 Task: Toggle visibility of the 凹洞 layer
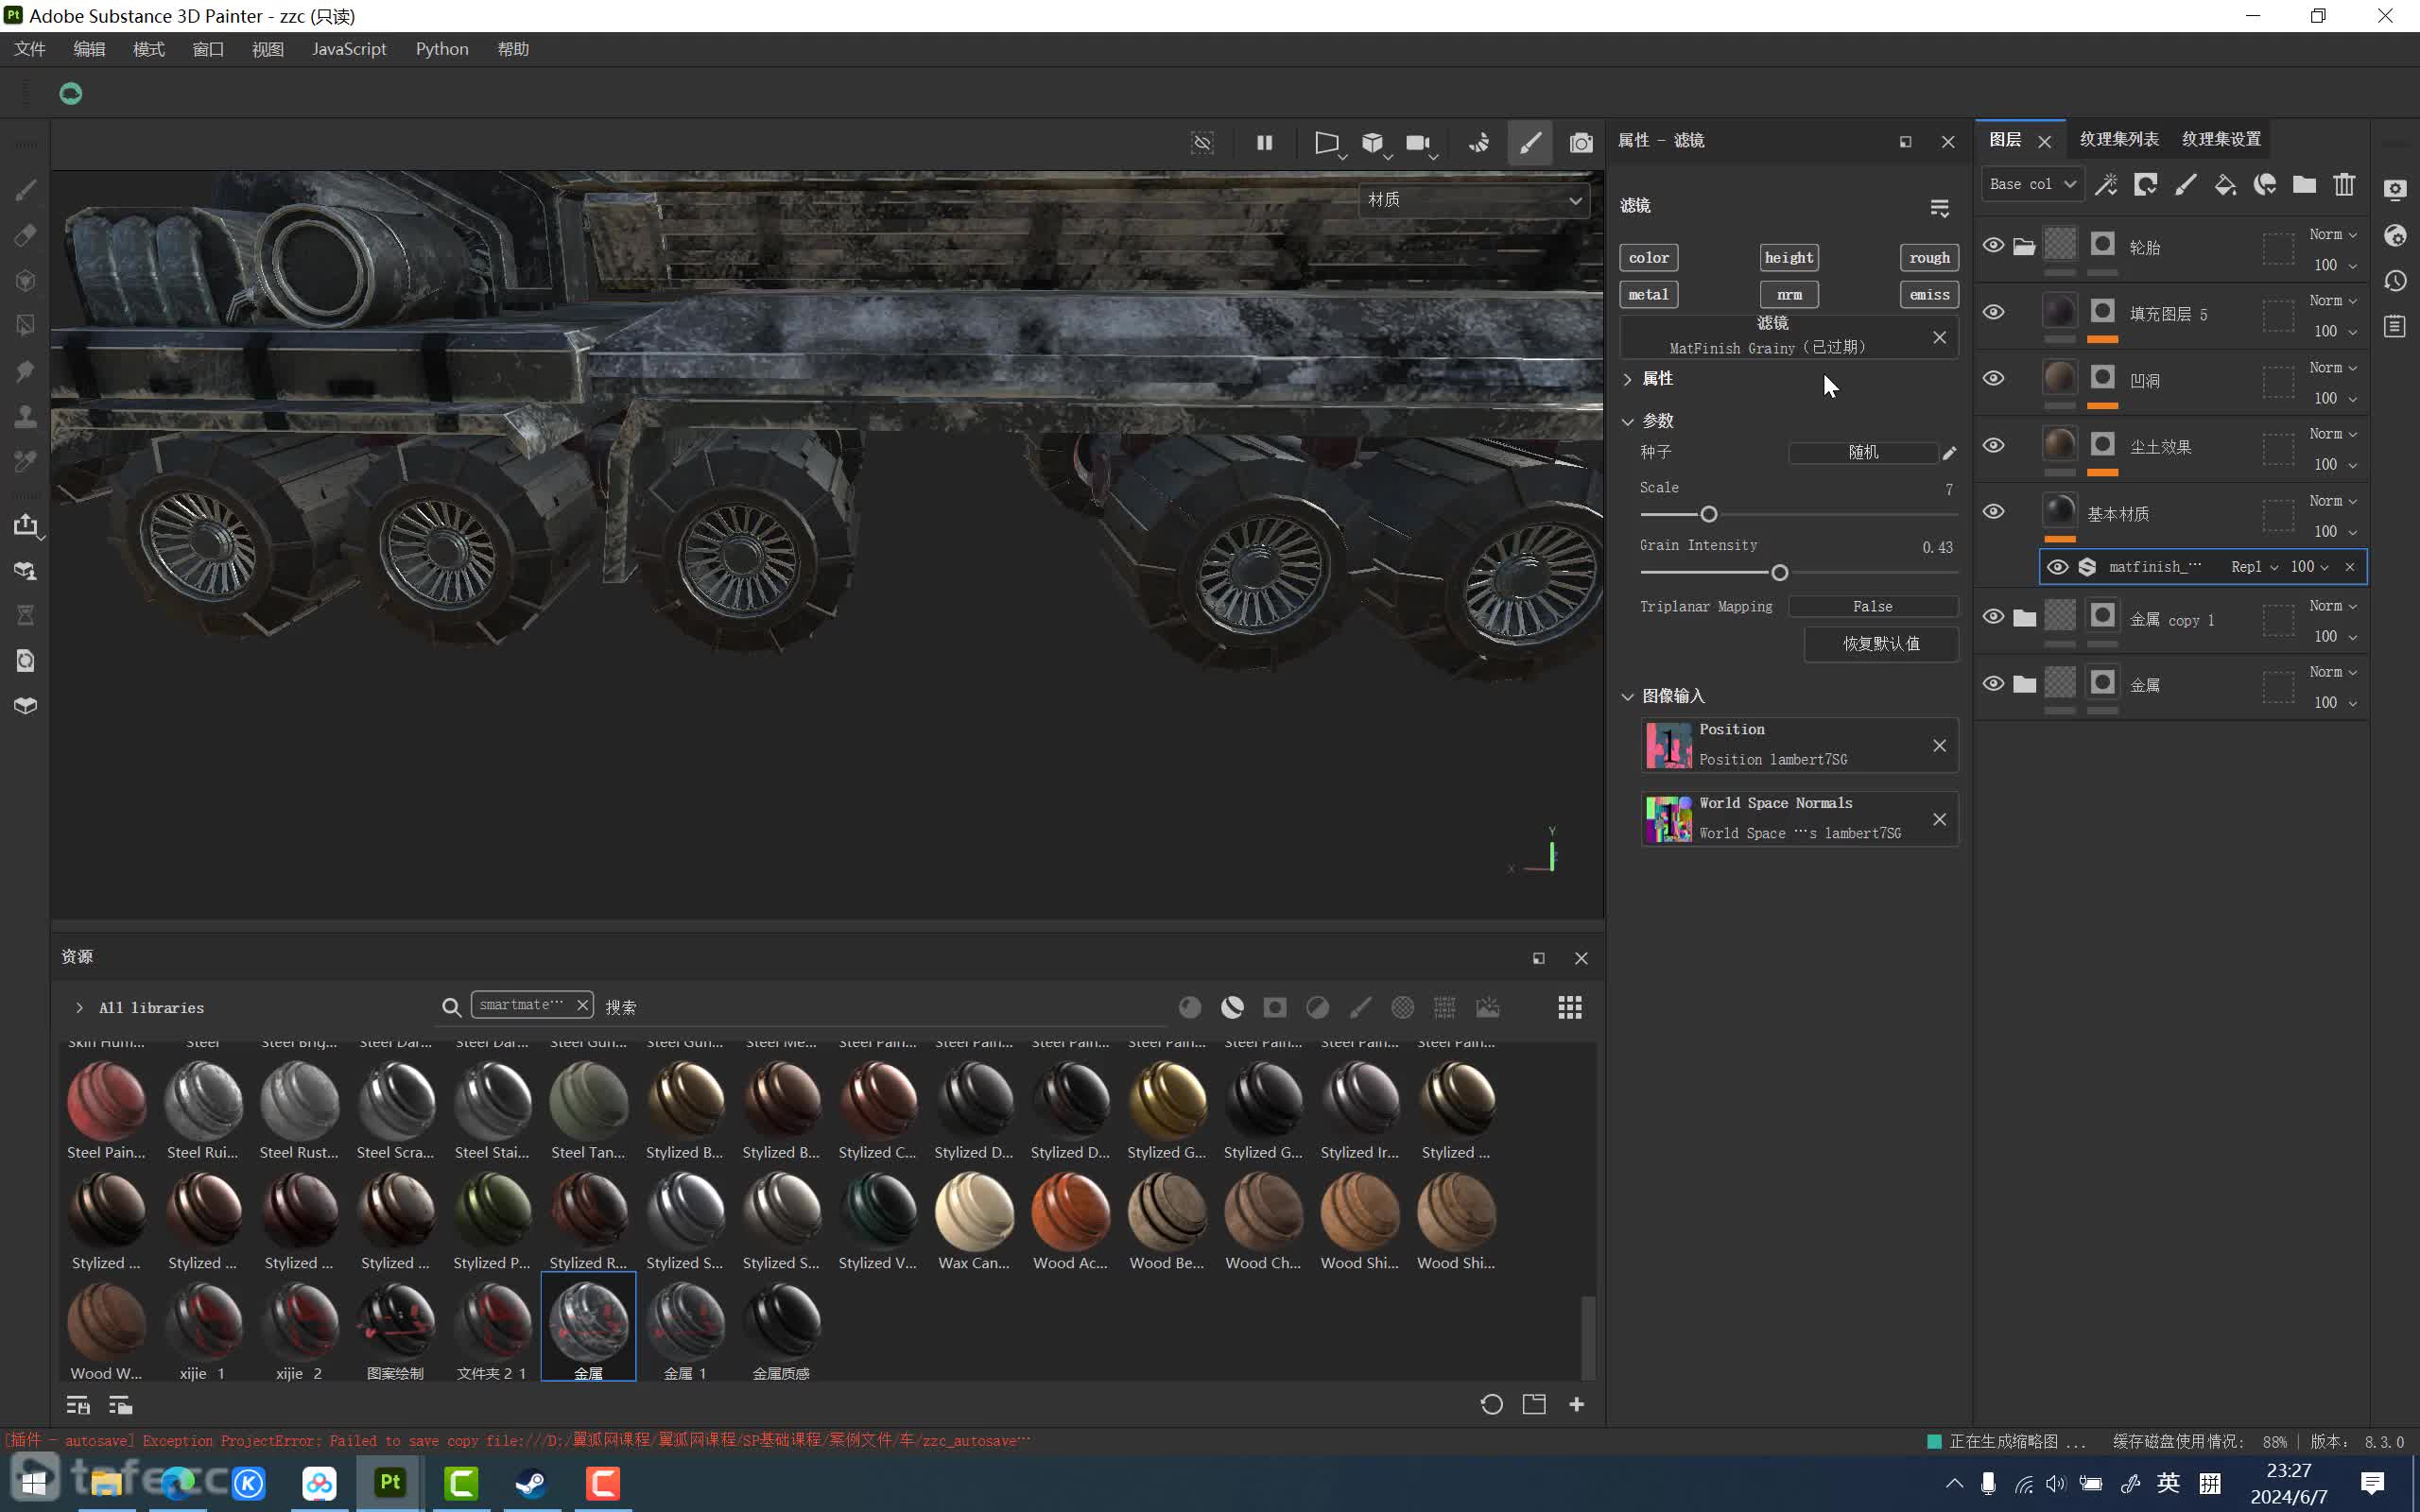pyautogui.click(x=1993, y=378)
